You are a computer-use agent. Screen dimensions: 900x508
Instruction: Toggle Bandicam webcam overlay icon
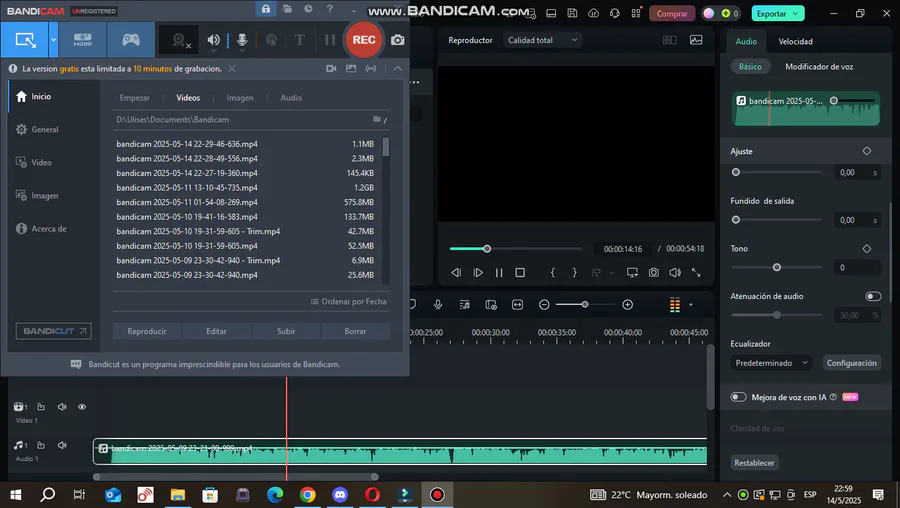pos(180,40)
